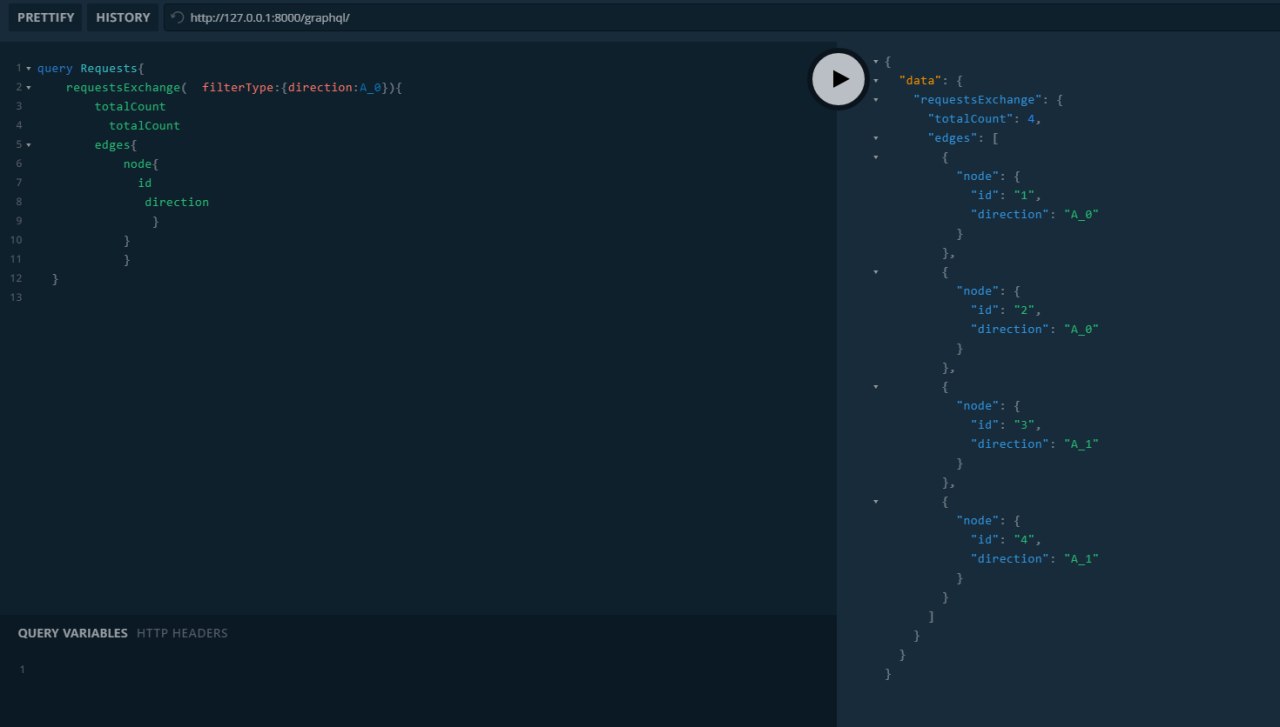This screenshot has width=1280, height=727.
Task: Fold the response edge containing id "2"
Action: [x=876, y=271]
